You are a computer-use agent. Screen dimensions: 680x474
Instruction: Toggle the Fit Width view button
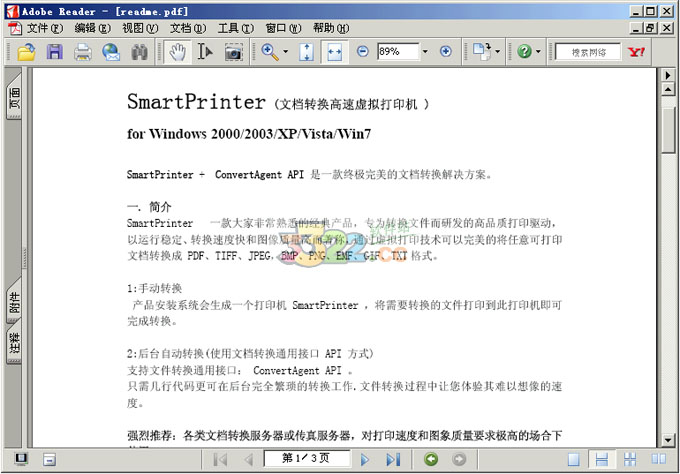pyautogui.click(x=334, y=52)
